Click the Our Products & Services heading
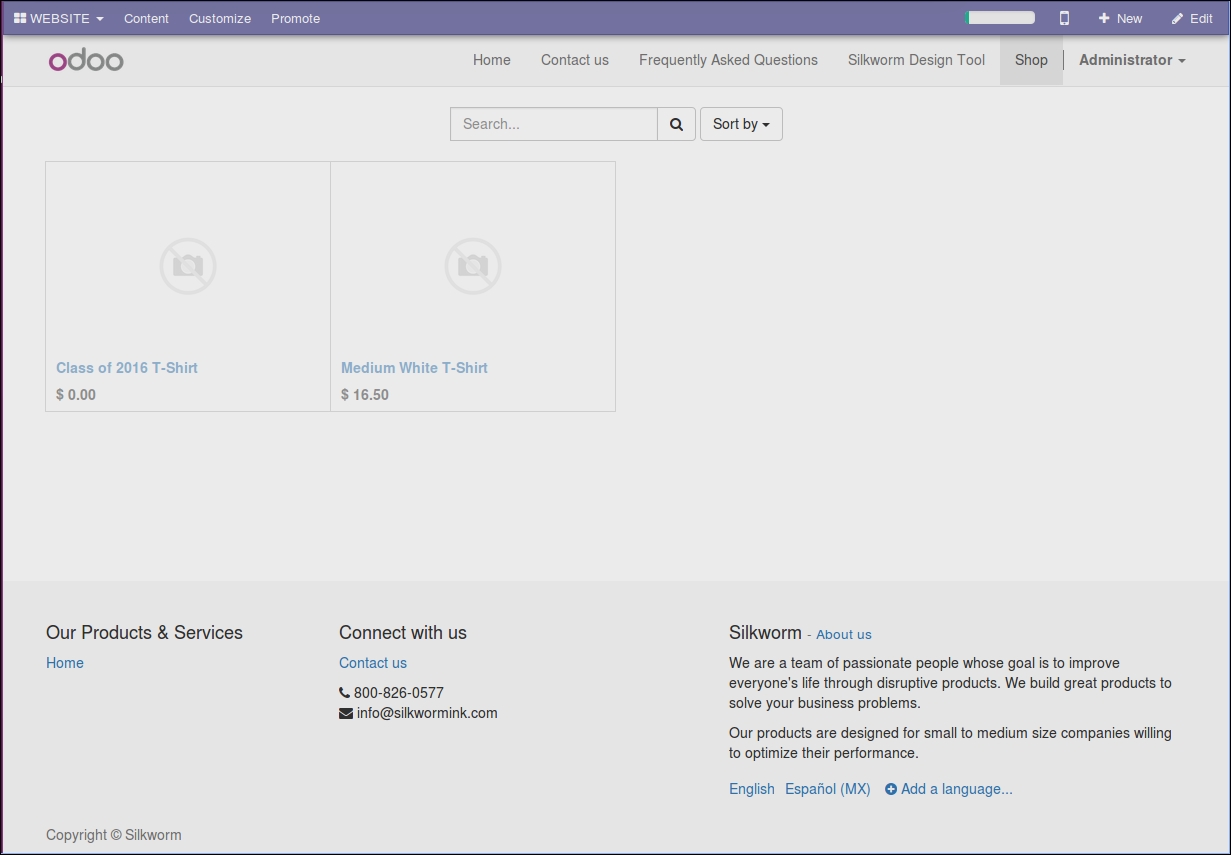1231x855 pixels. click(x=144, y=632)
